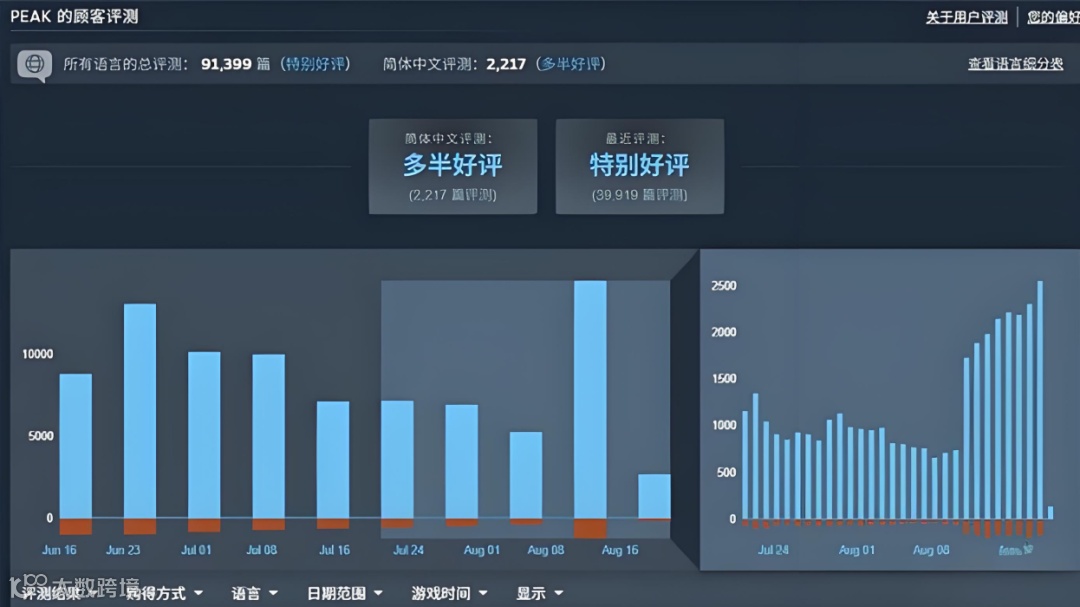
Task: Click the globe speech-bubble review icon
Action: (x=34, y=65)
